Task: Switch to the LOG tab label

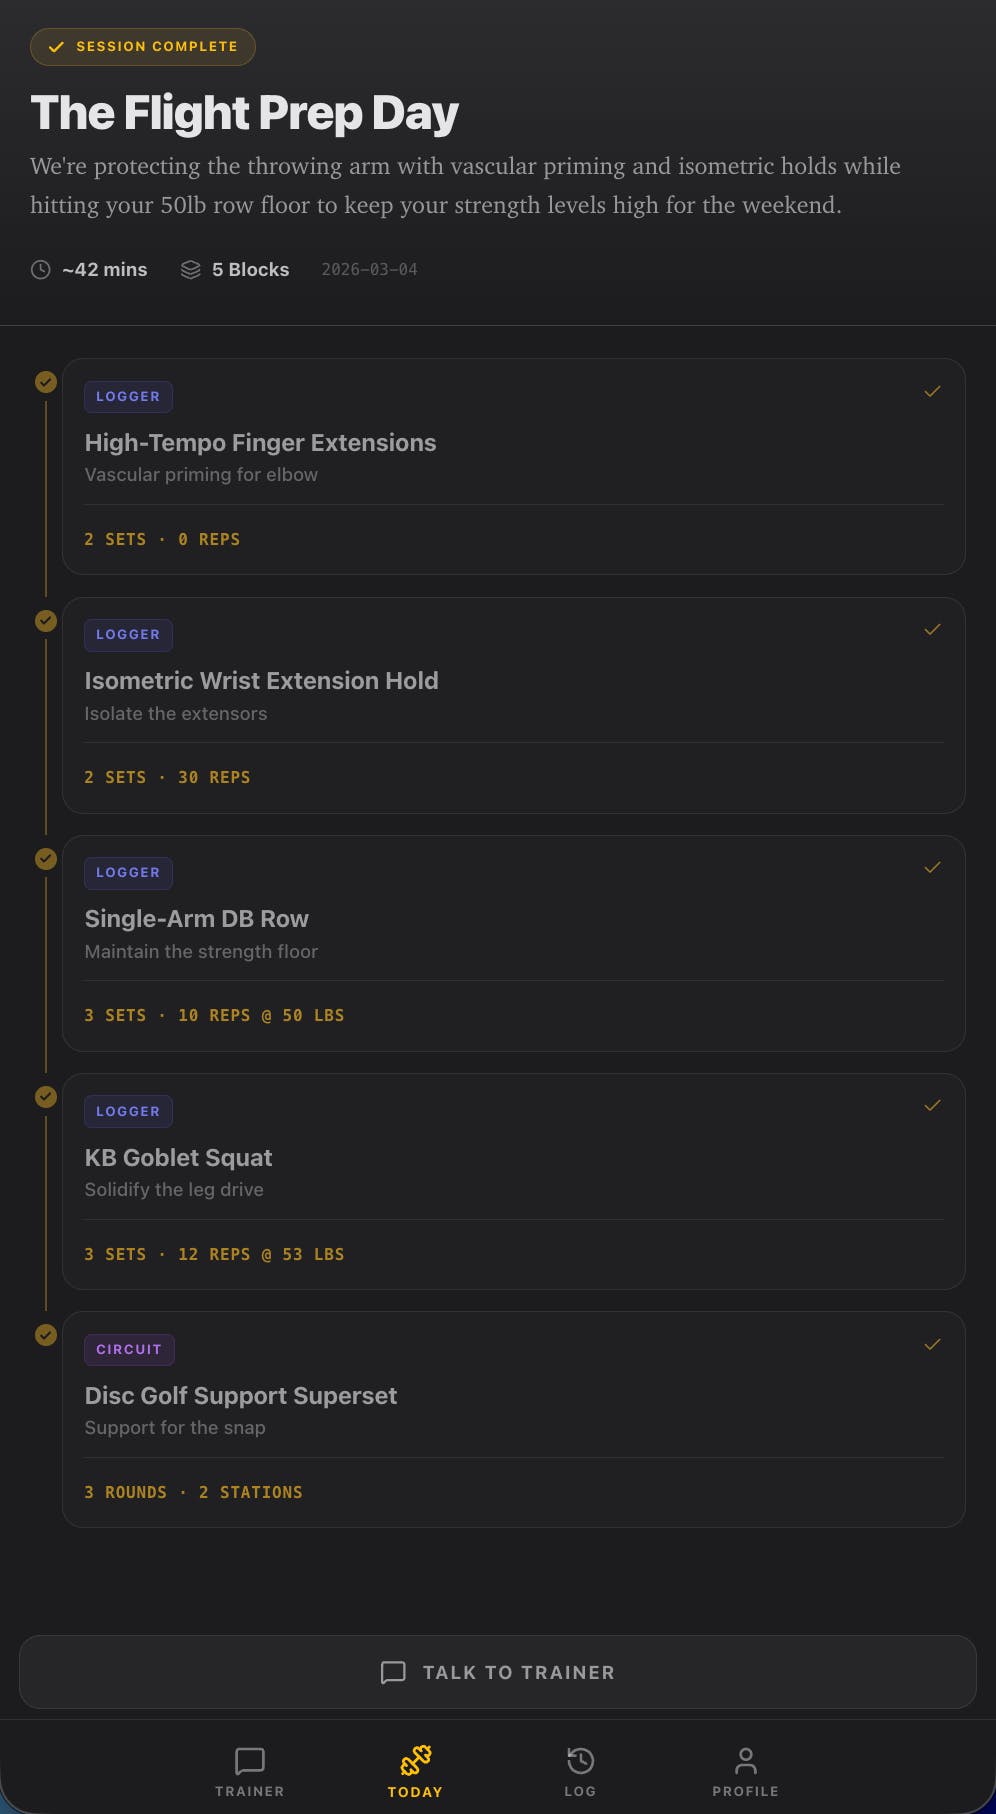Action: coord(580,1791)
